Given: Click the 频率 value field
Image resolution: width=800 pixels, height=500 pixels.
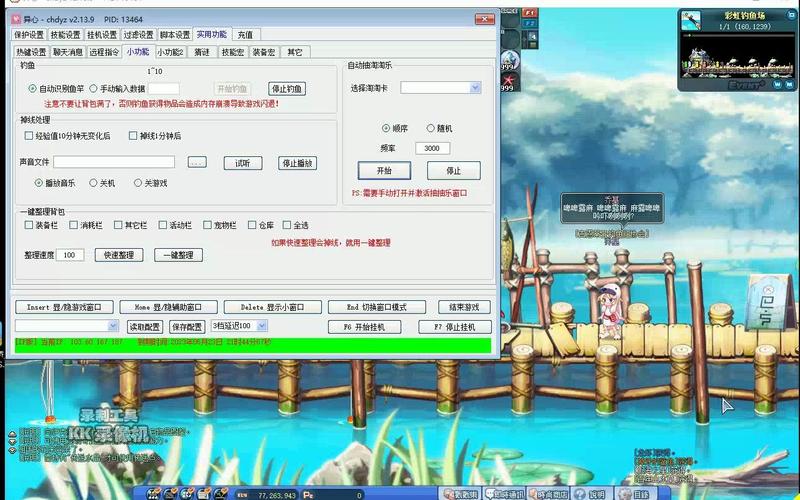Looking at the screenshot, I should (433, 148).
